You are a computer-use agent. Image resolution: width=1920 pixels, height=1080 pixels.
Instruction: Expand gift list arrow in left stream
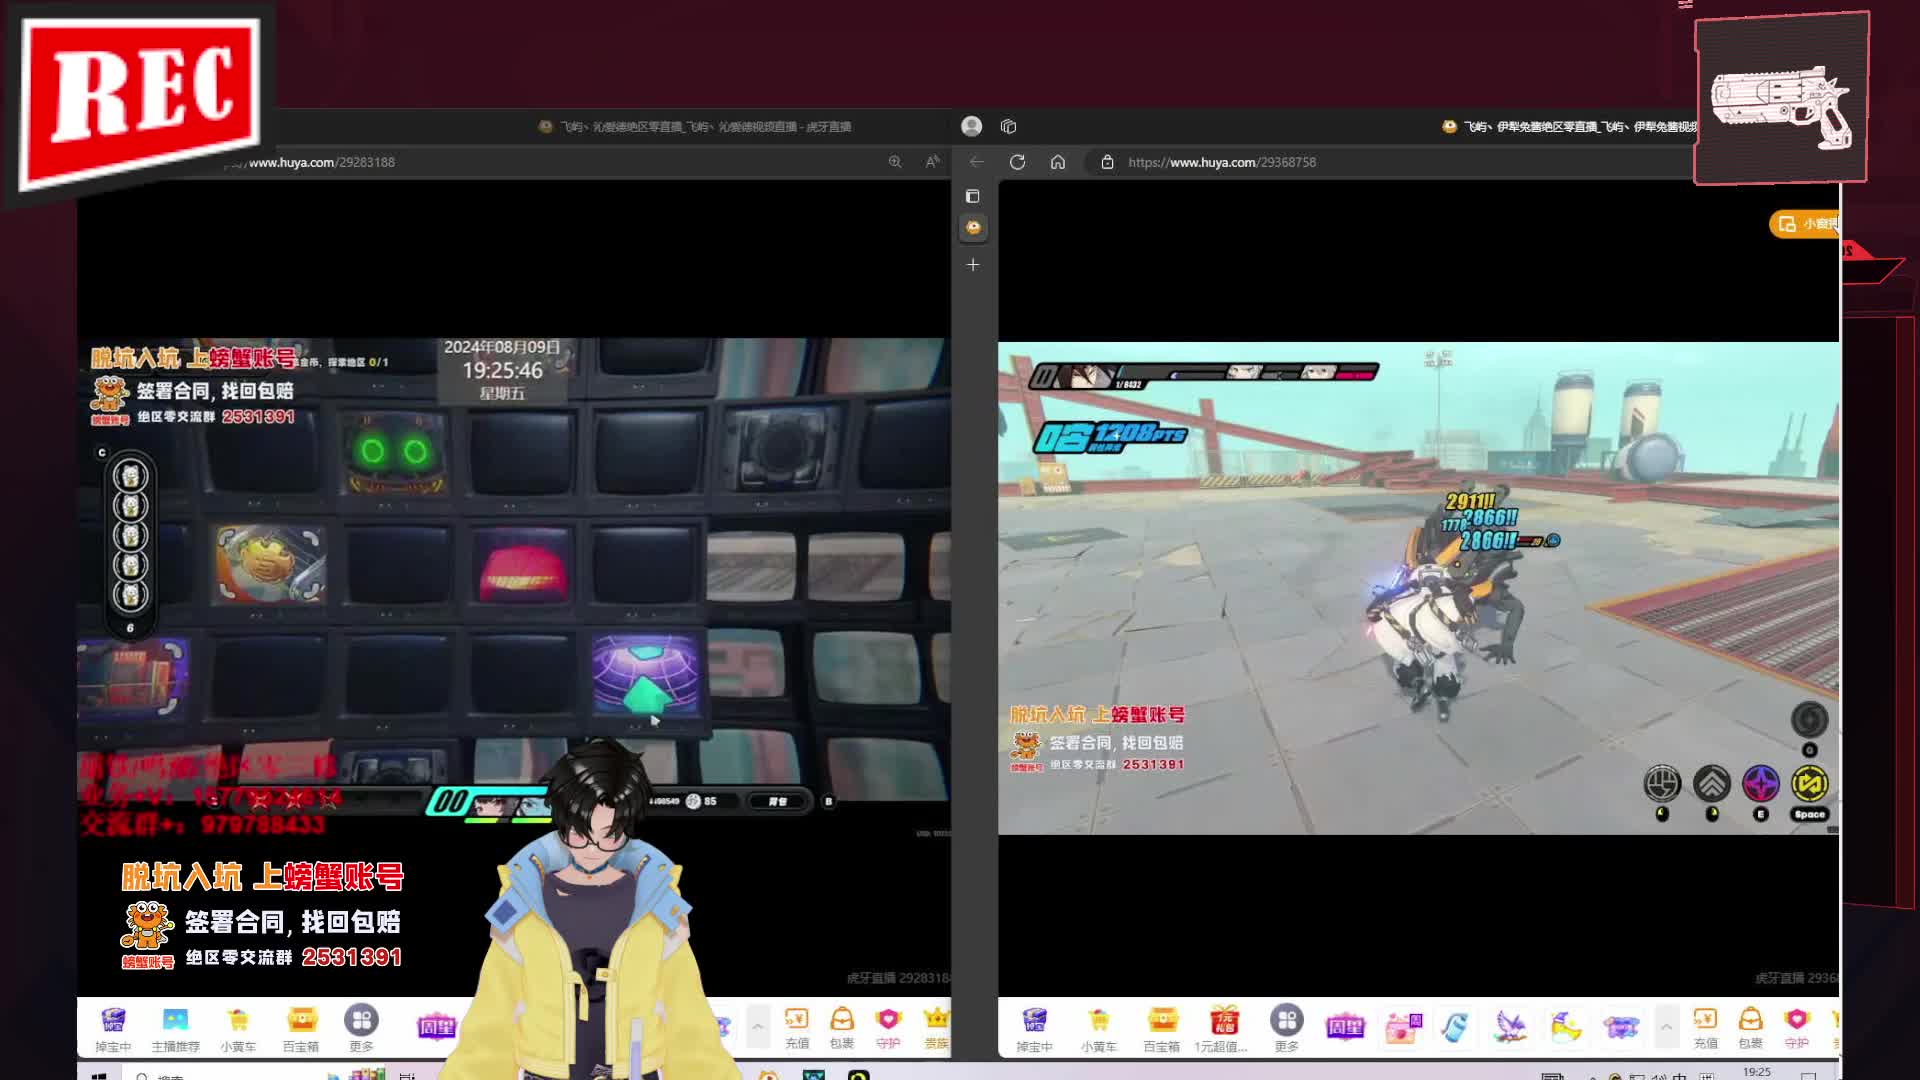(x=758, y=1027)
